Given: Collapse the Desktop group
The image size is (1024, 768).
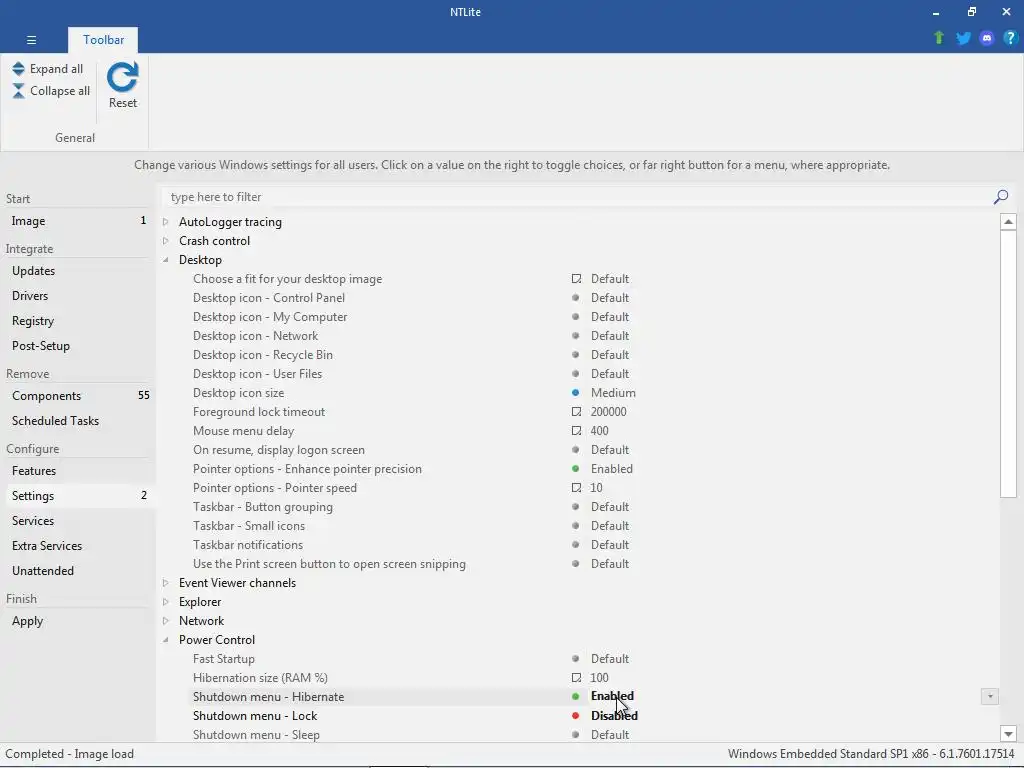Looking at the screenshot, I should pos(166,260).
